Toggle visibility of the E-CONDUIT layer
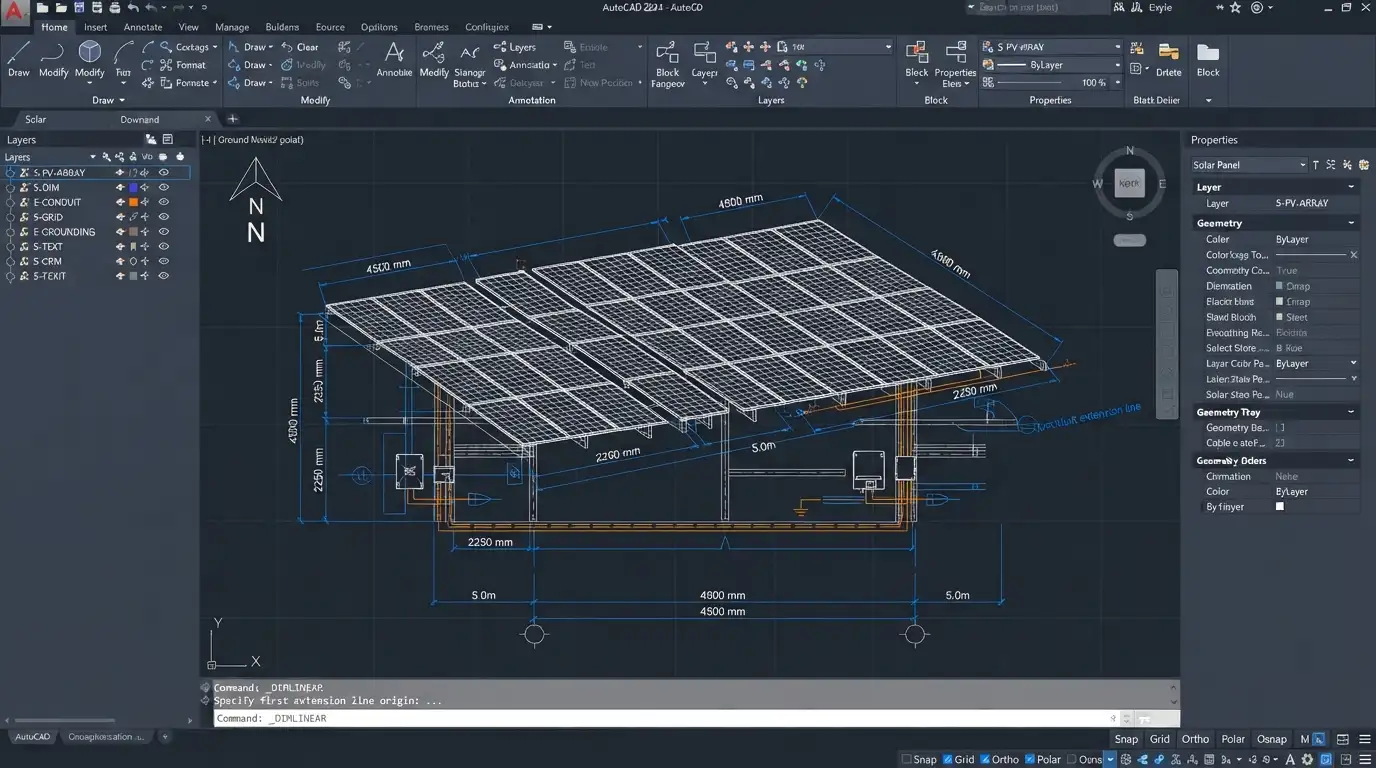The height and width of the screenshot is (768, 1376). [x=164, y=202]
